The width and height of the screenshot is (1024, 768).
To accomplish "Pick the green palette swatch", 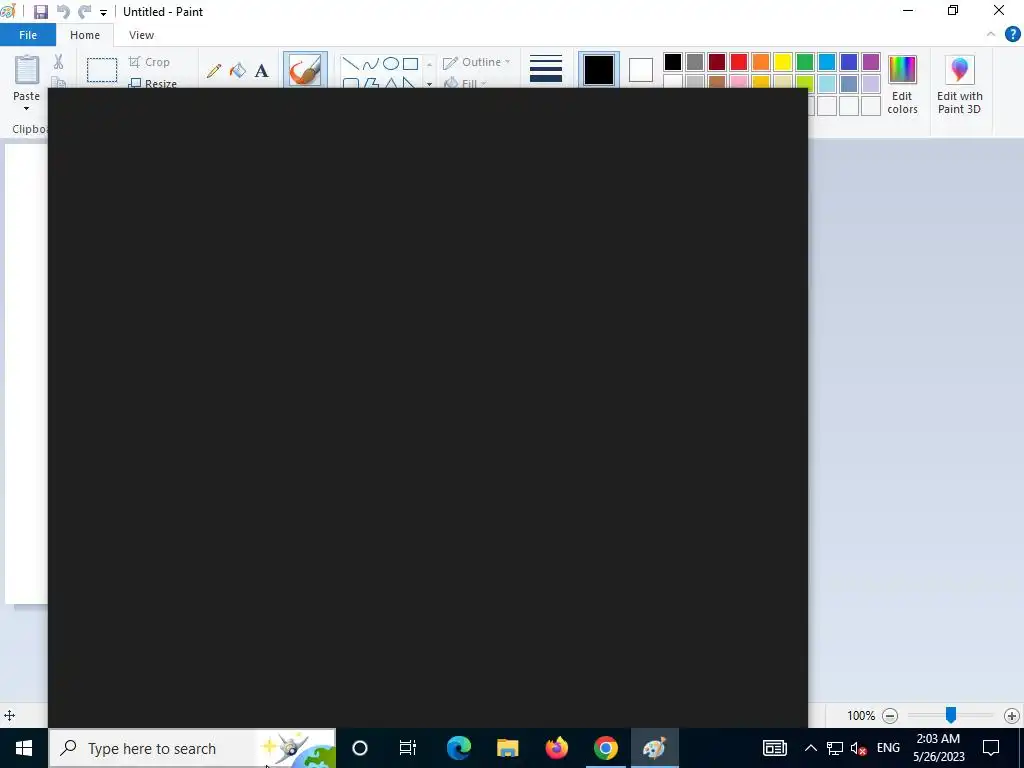I will (805, 62).
